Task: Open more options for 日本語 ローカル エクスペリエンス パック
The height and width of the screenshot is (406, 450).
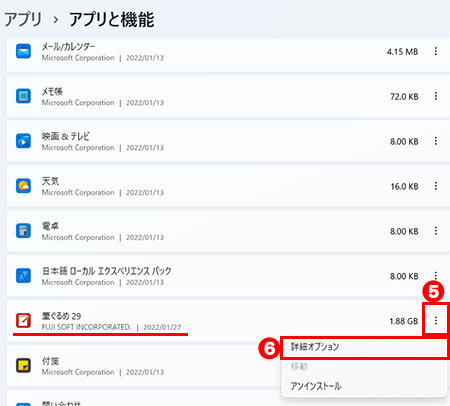Action: [436, 275]
